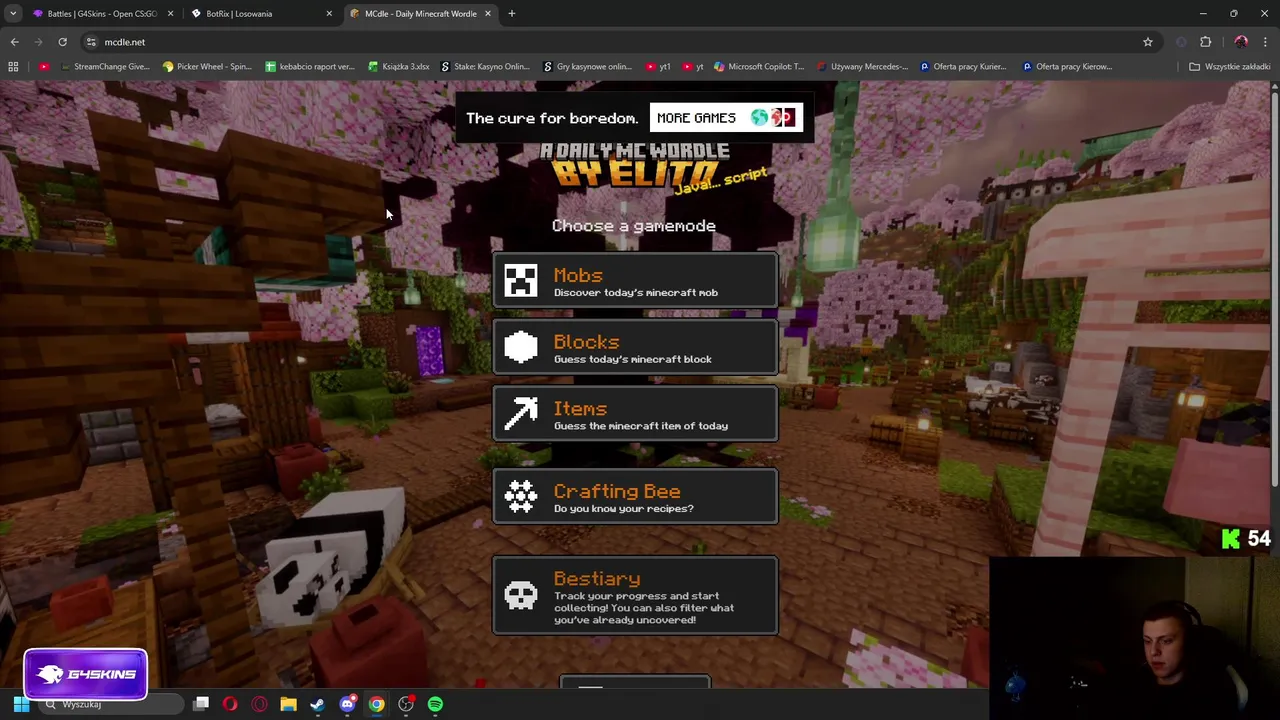Open the kebabcio raport bookmark
Screen dimensions: 1280x720
tap(310, 67)
